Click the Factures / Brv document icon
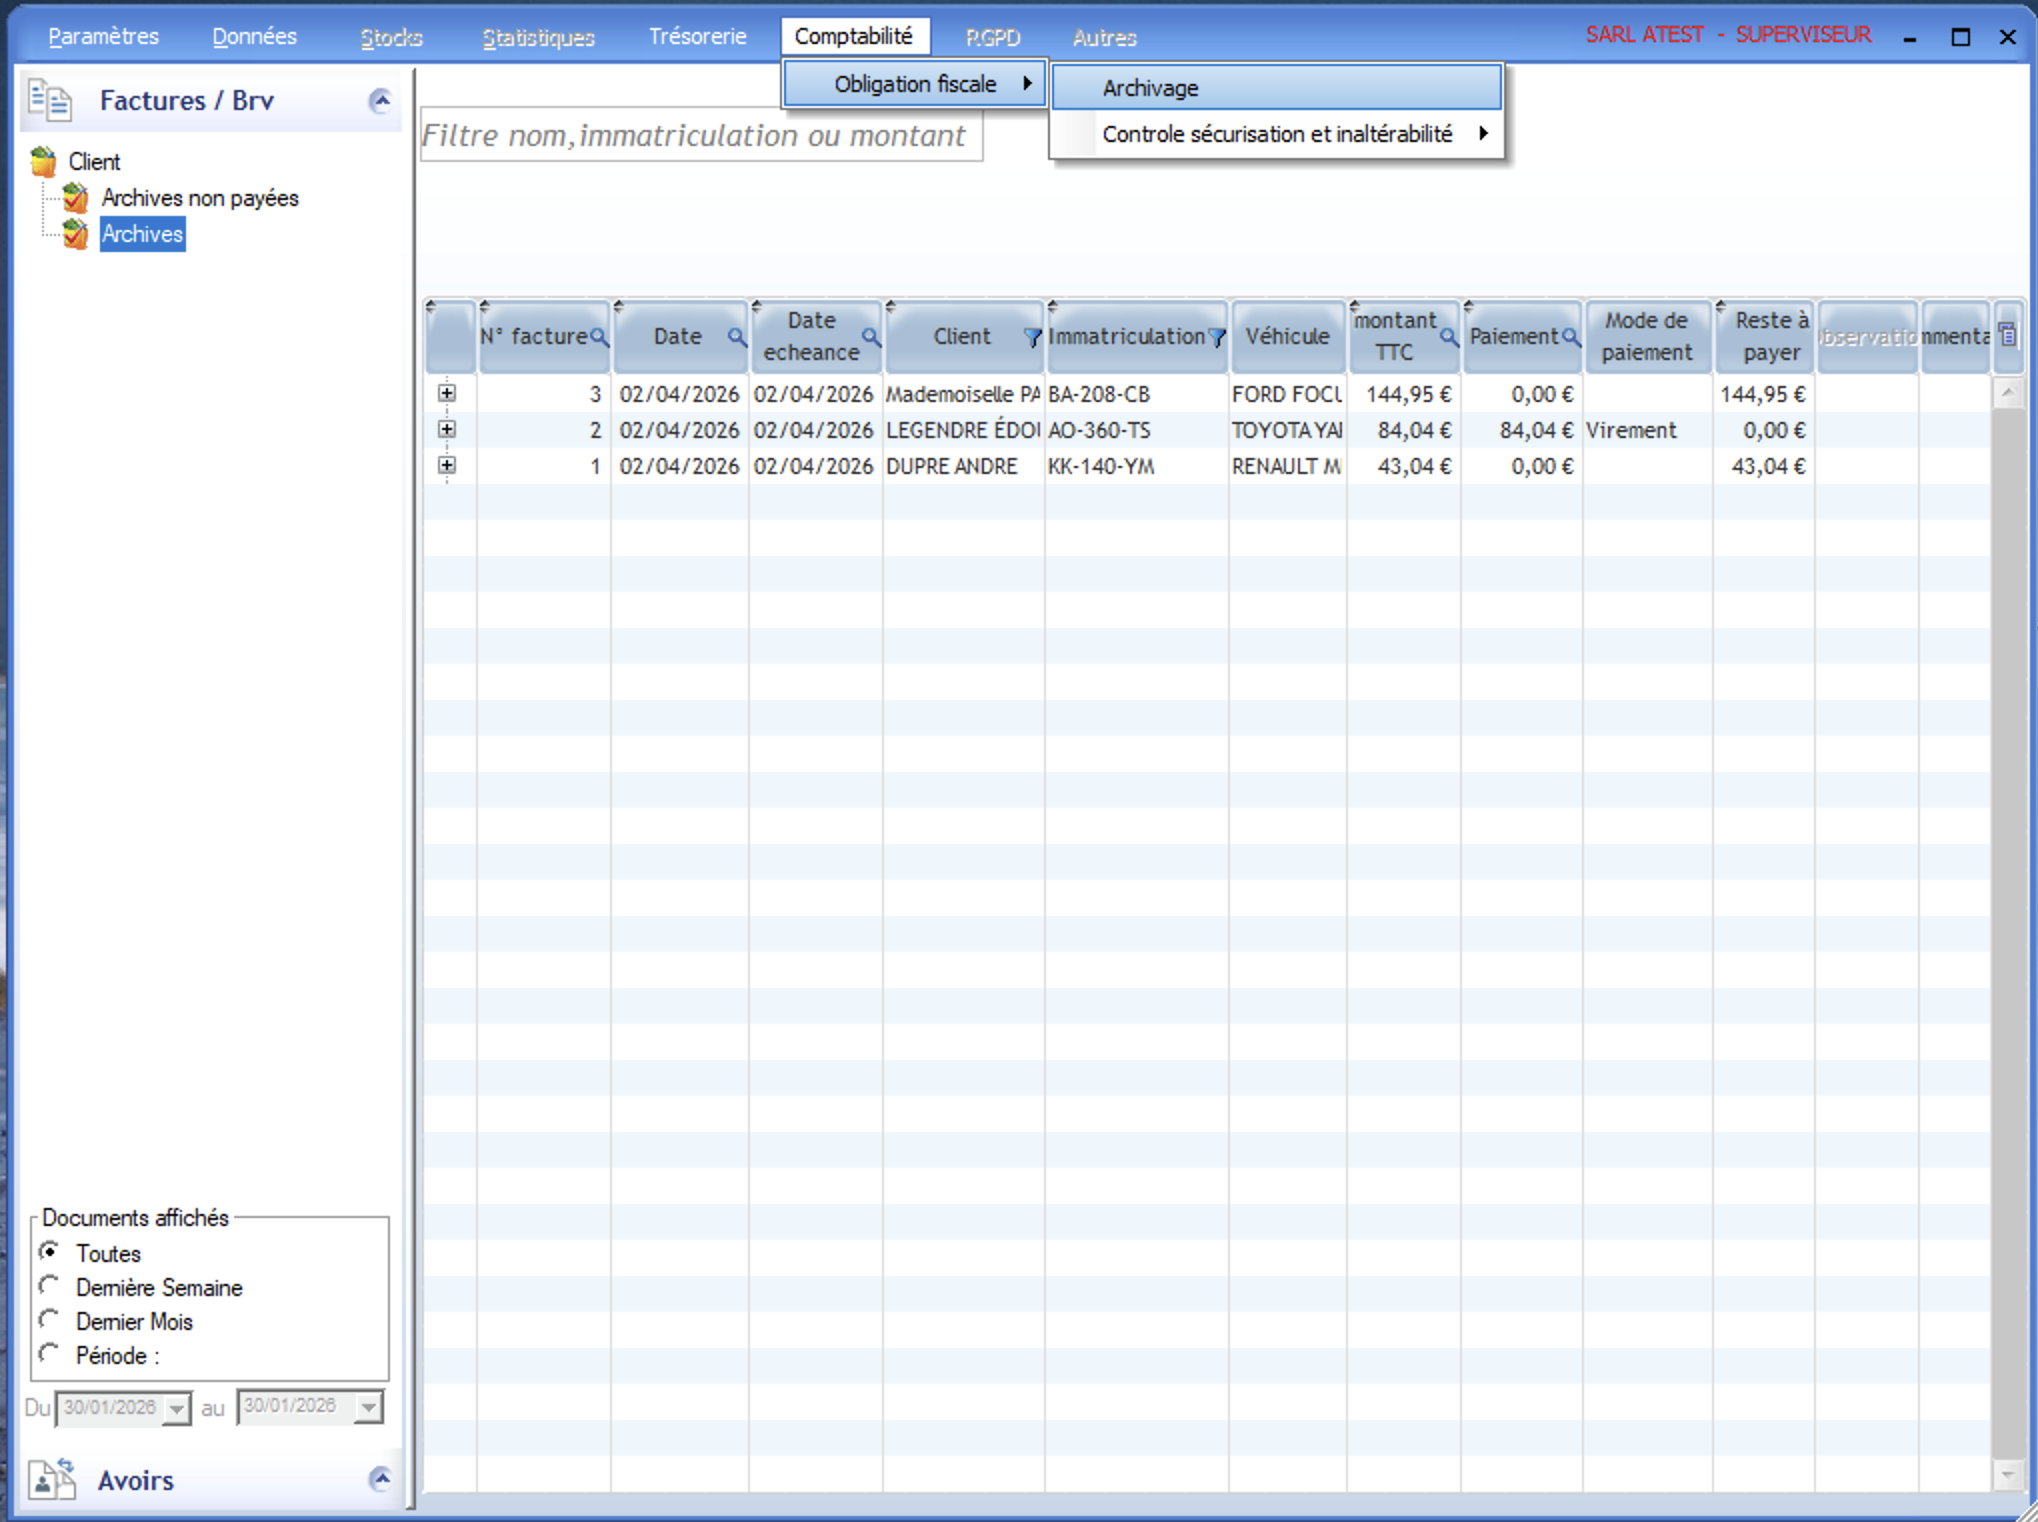This screenshot has width=2038, height=1522. [50, 101]
